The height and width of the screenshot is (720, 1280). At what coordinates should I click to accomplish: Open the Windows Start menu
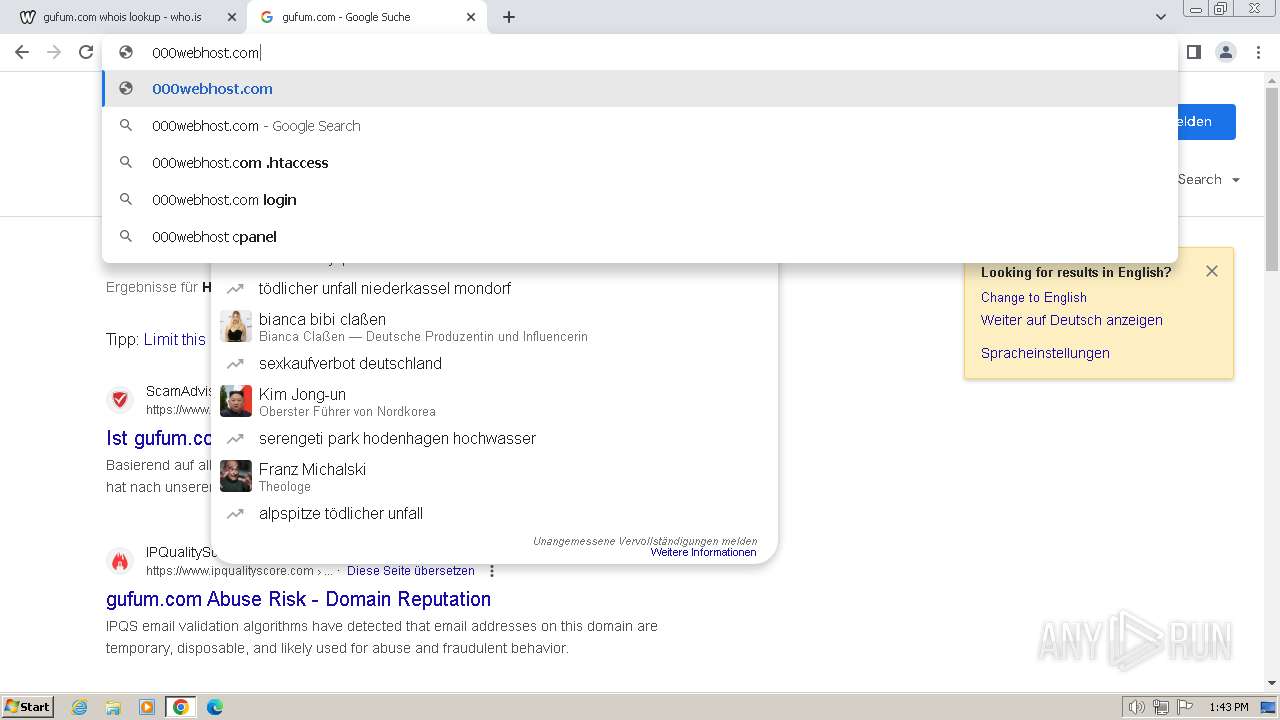tap(28, 707)
